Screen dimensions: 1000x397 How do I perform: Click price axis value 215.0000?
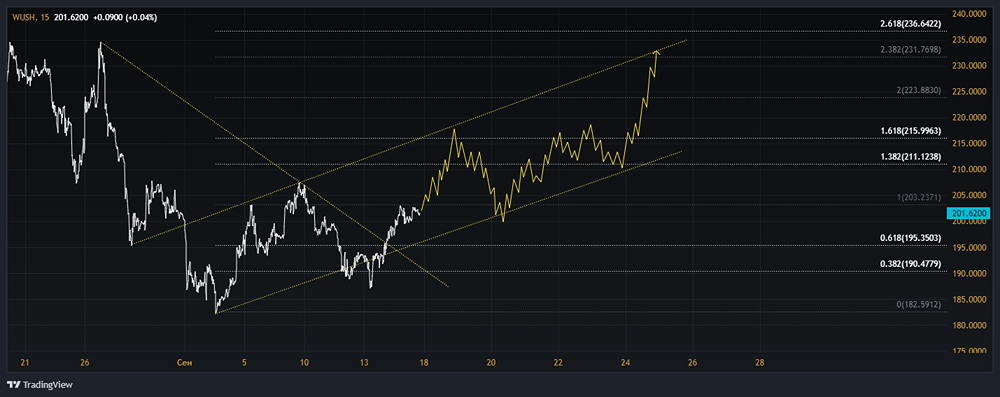point(970,143)
